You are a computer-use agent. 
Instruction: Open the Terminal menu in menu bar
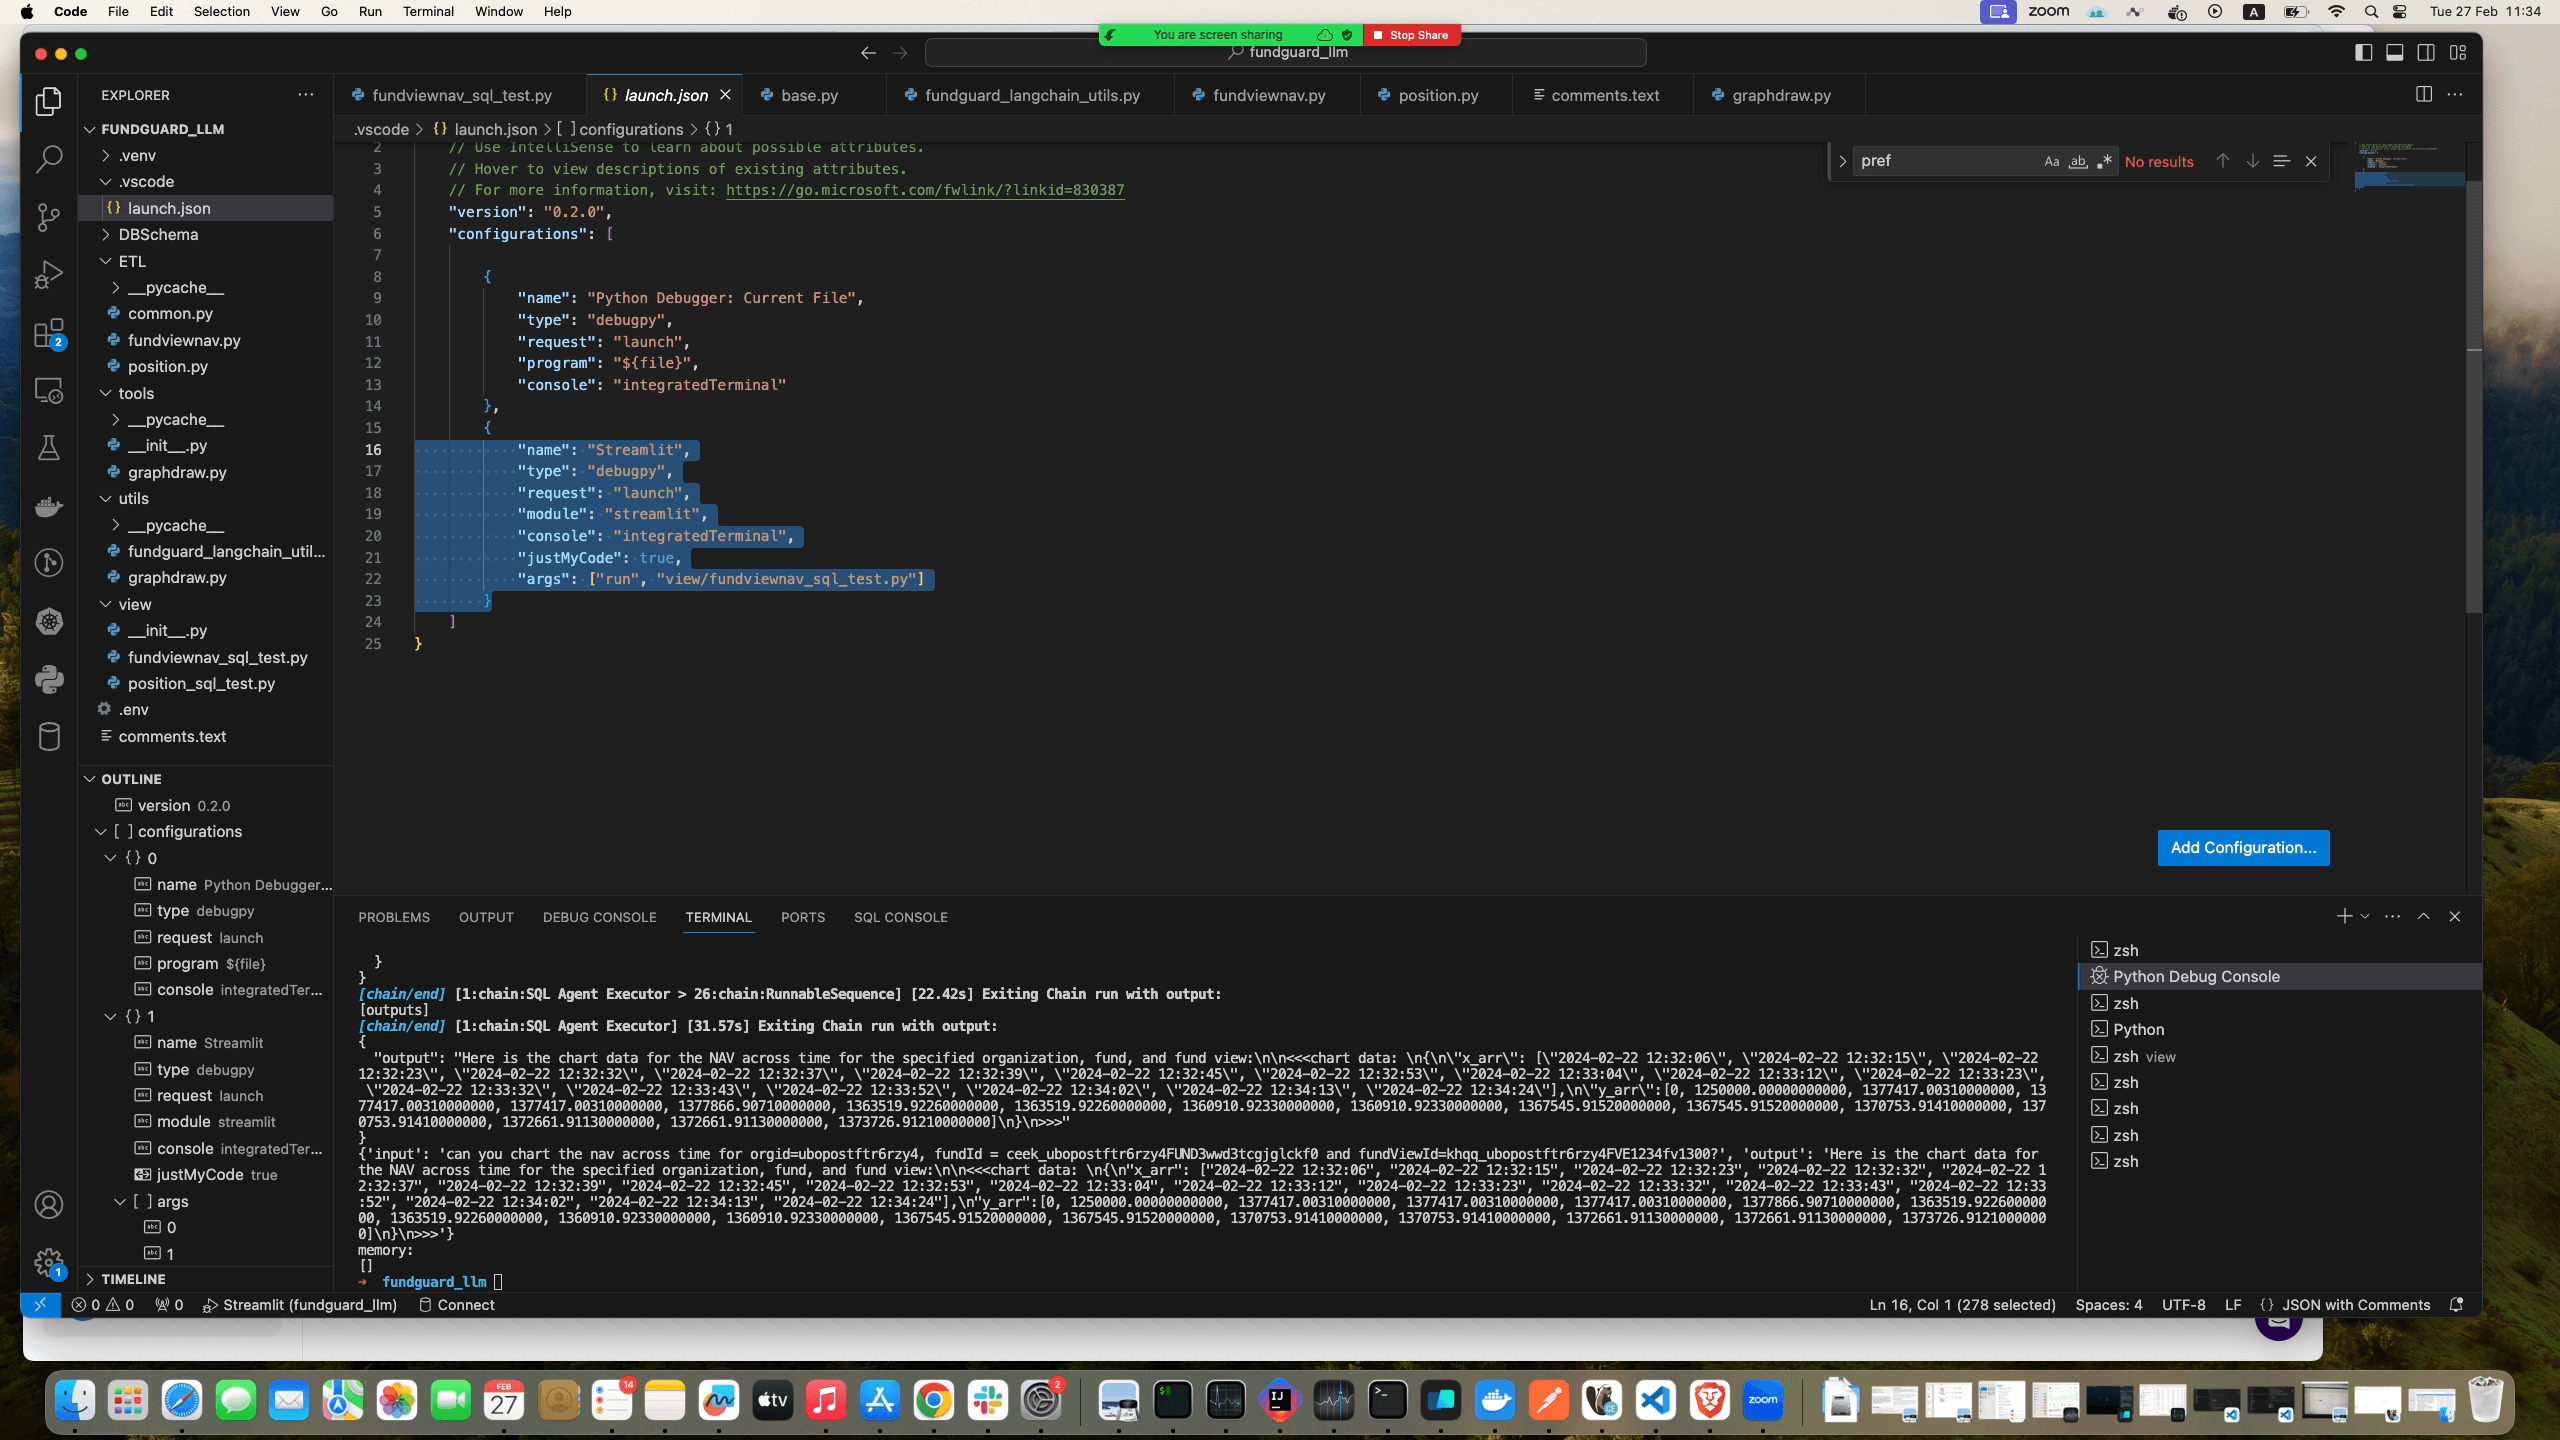pos(428,12)
